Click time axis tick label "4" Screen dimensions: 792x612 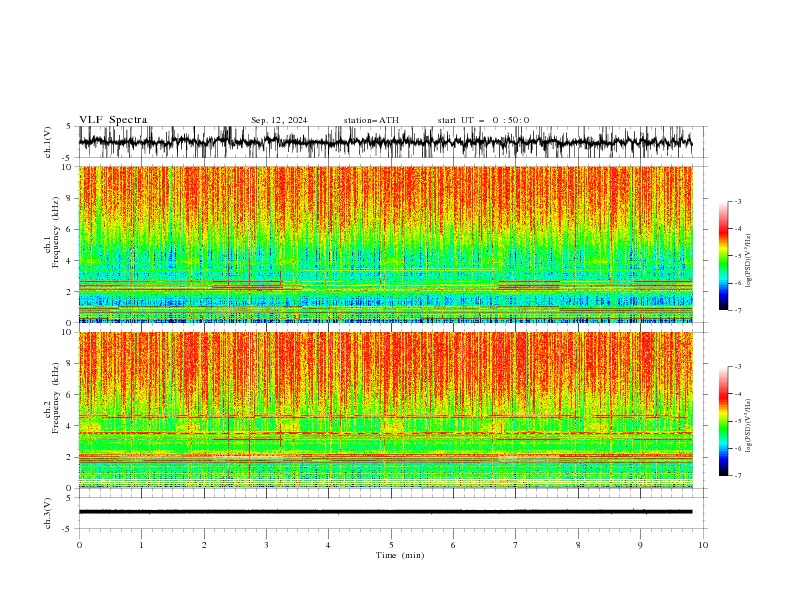click(x=328, y=545)
